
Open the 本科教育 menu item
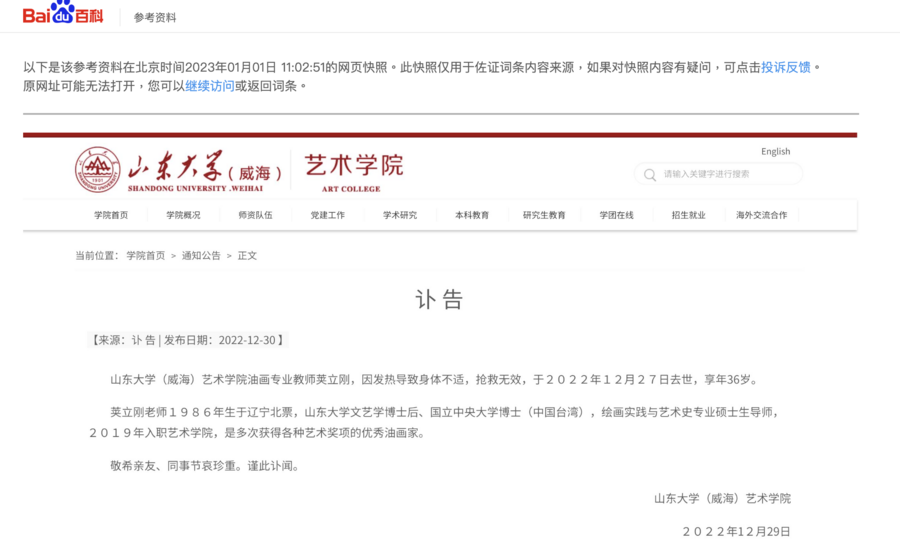pyautogui.click(x=472, y=215)
